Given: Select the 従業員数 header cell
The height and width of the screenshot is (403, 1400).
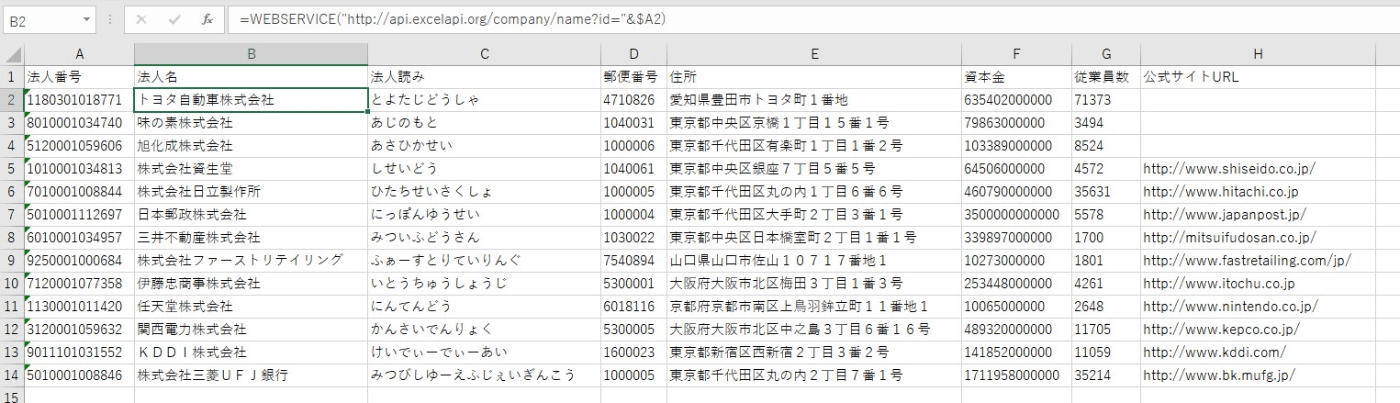Looking at the screenshot, I should coord(1105,76).
